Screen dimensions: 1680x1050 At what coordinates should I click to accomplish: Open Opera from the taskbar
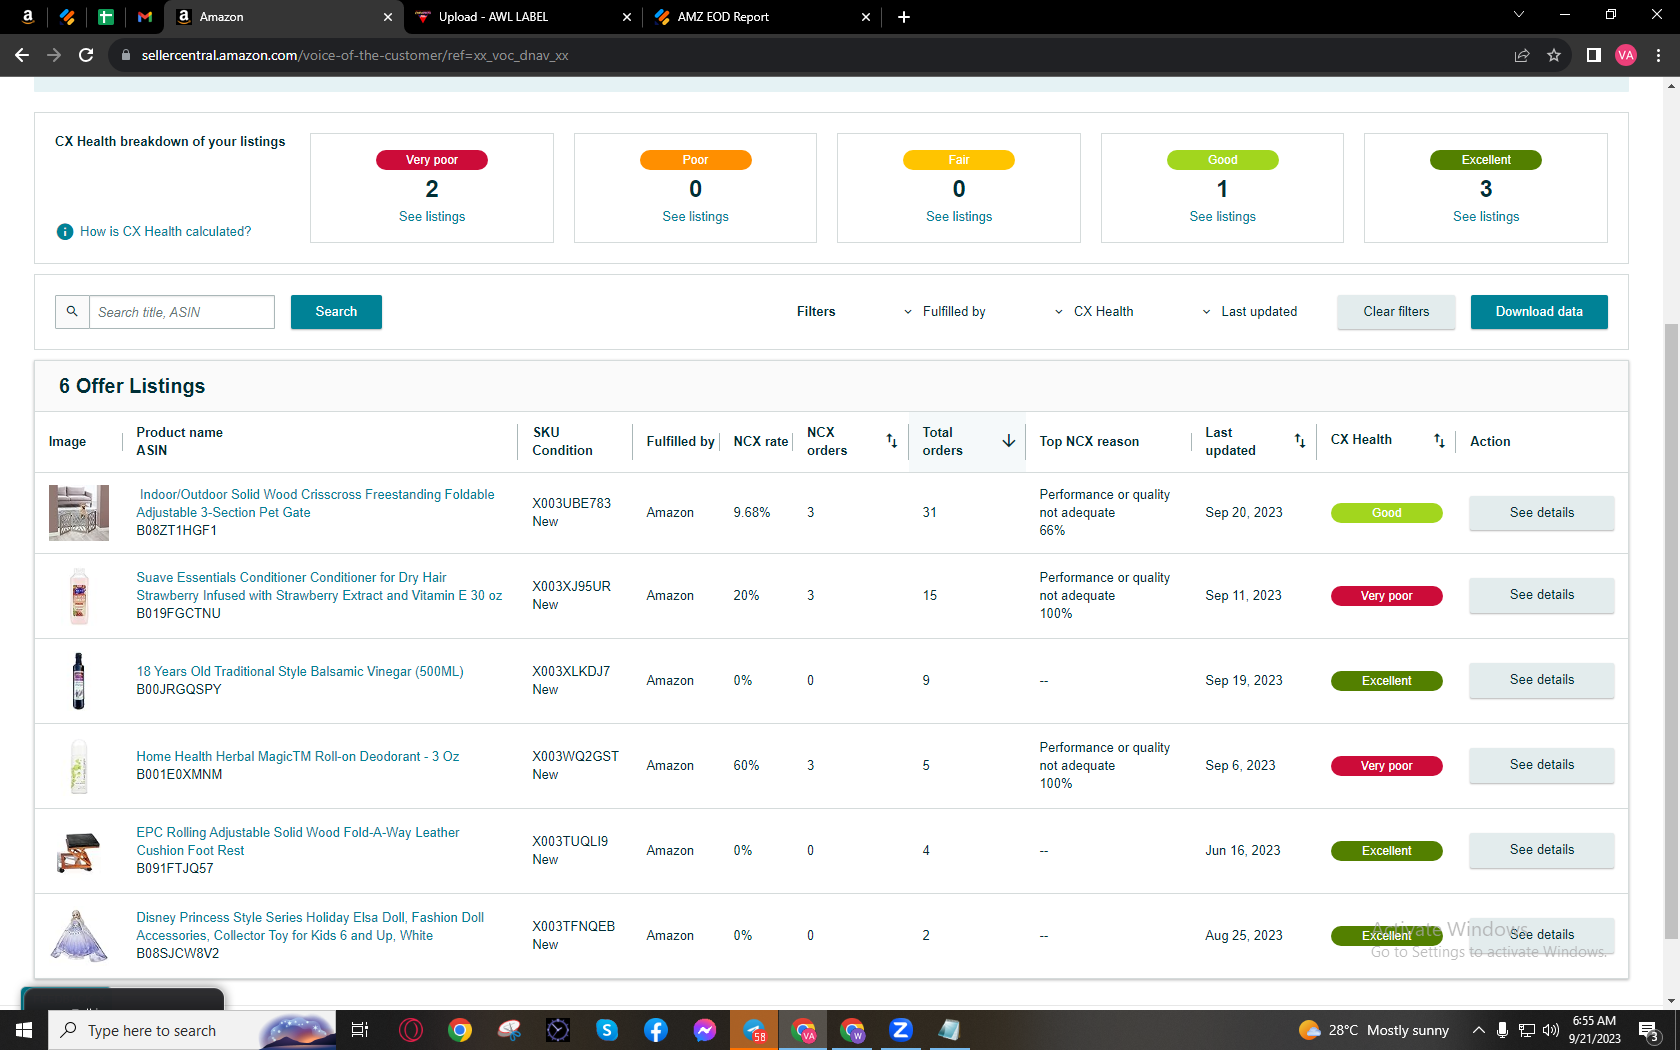[411, 1030]
